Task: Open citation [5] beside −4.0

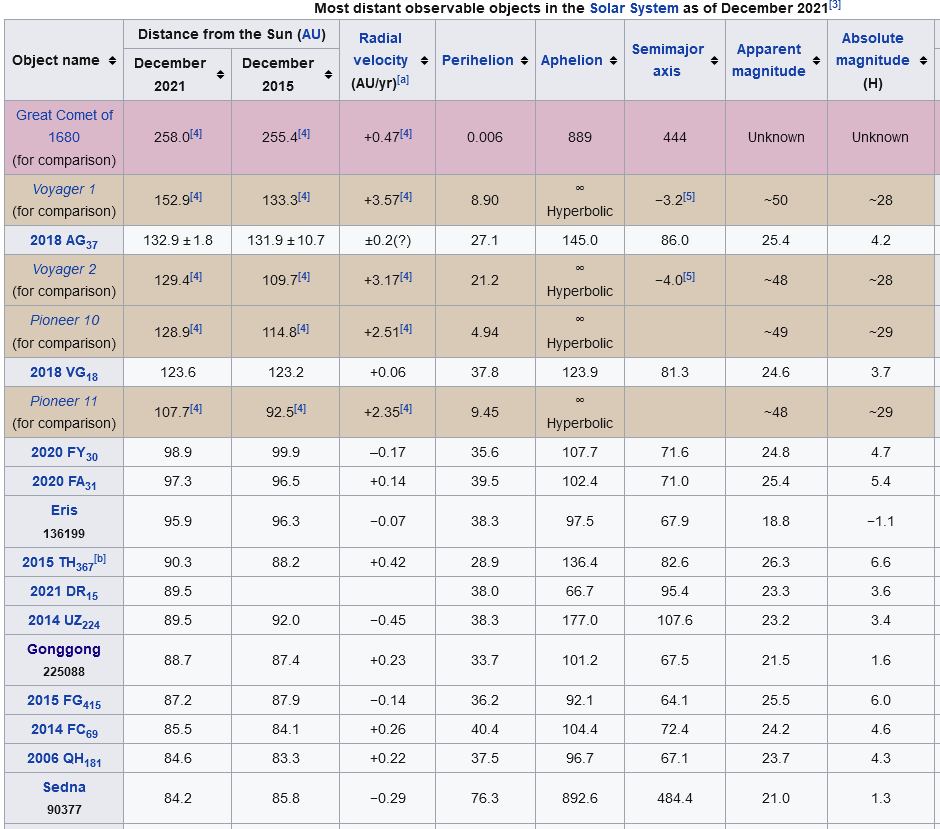Action: 689,276
